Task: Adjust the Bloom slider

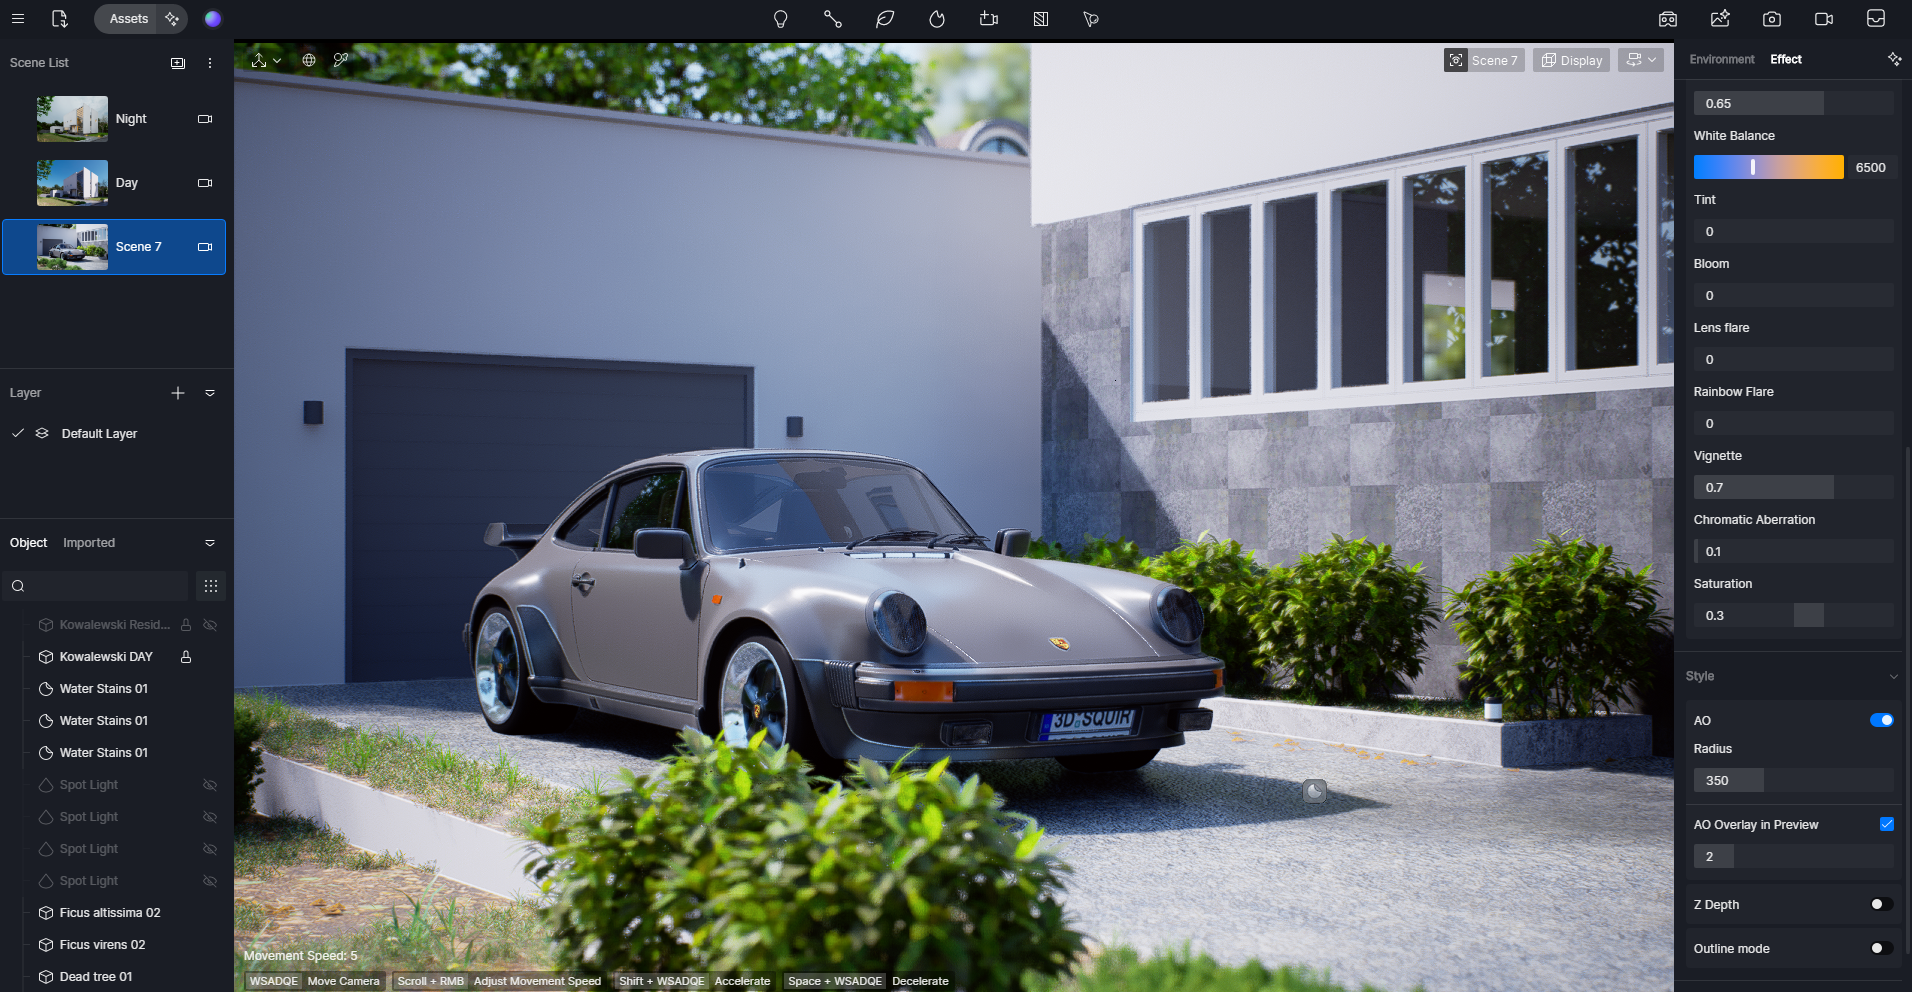Action: (1794, 295)
